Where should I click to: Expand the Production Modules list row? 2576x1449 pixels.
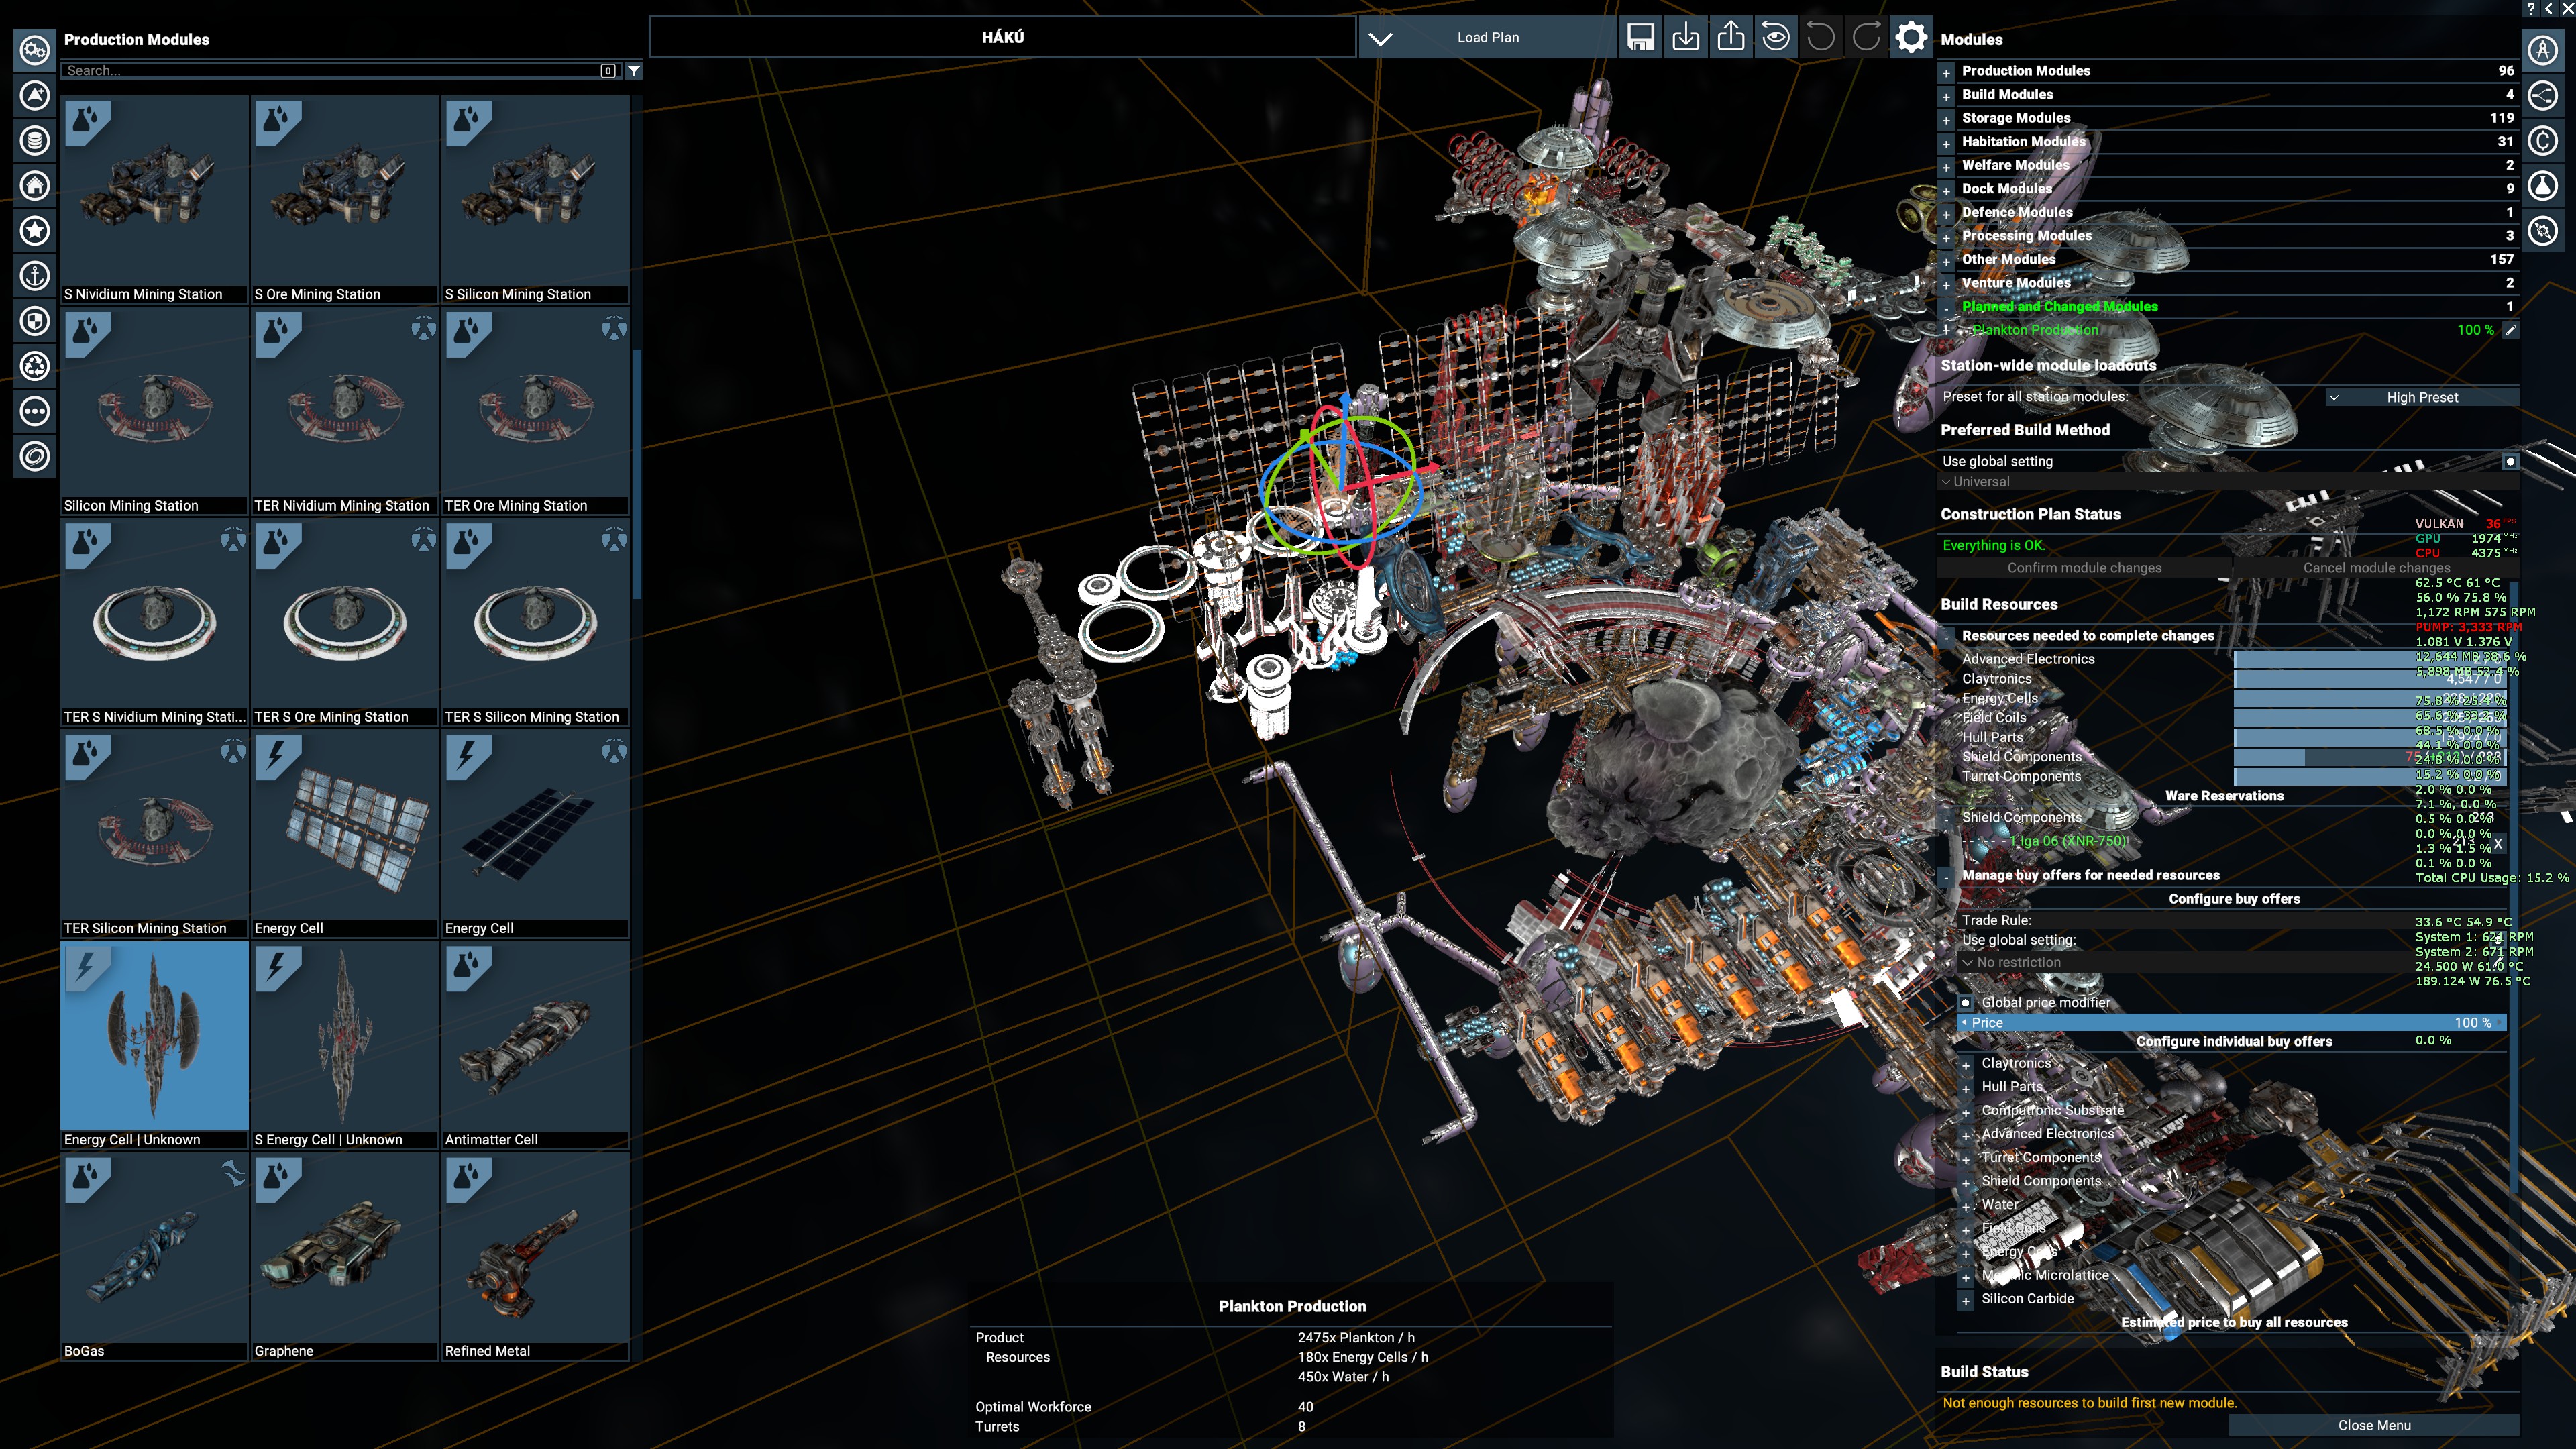coord(1946,73)
